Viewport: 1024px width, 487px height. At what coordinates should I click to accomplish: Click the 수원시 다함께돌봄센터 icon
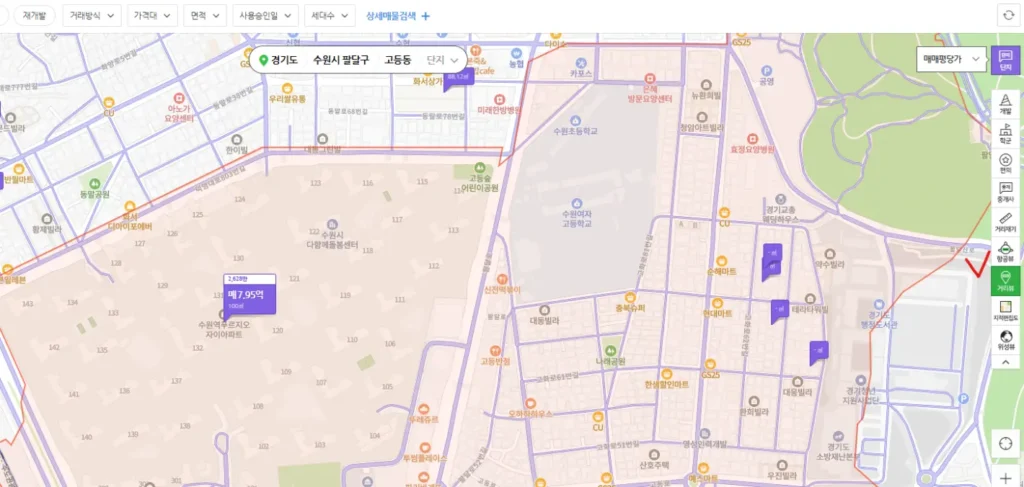coord(332,225)
